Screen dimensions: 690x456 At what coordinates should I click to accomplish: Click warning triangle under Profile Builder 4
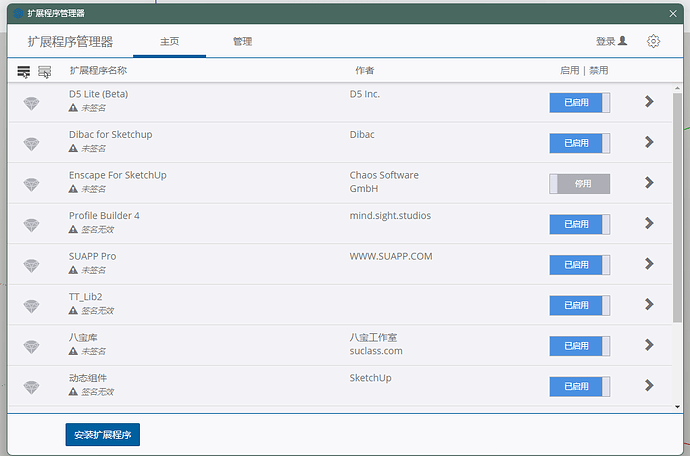(x=73, y=229)
